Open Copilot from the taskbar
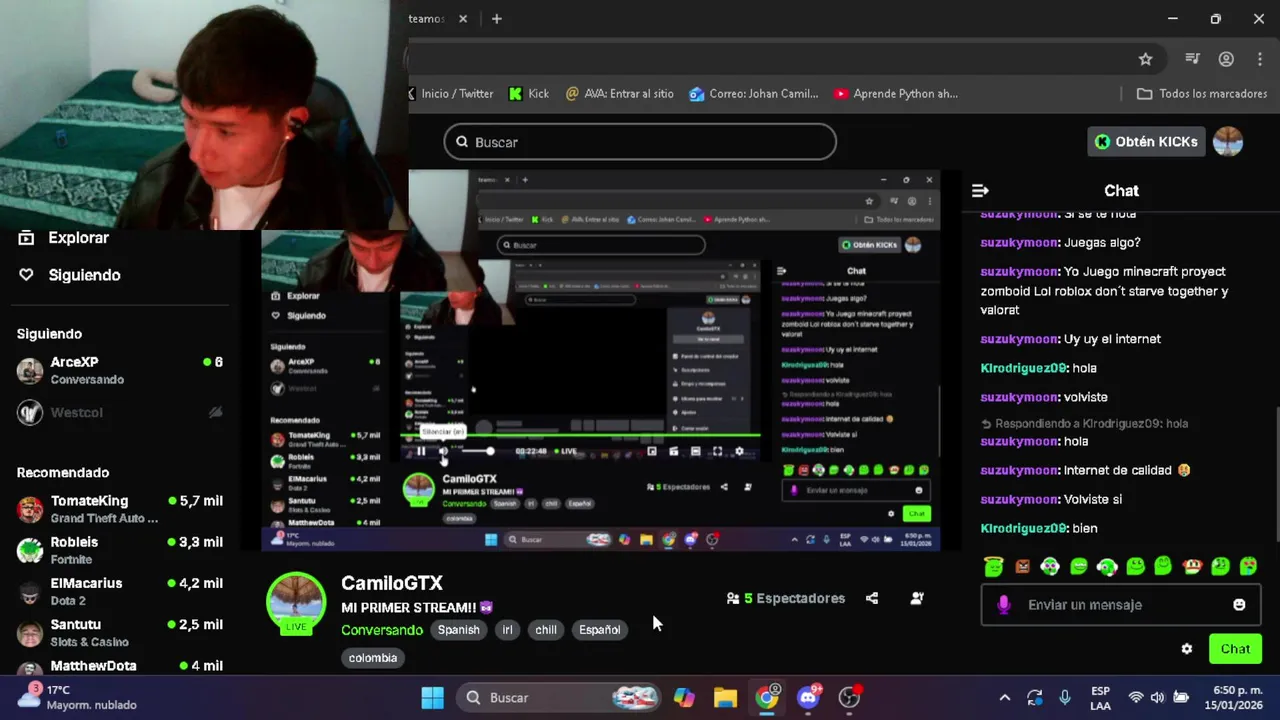 (x=684, y=698)
